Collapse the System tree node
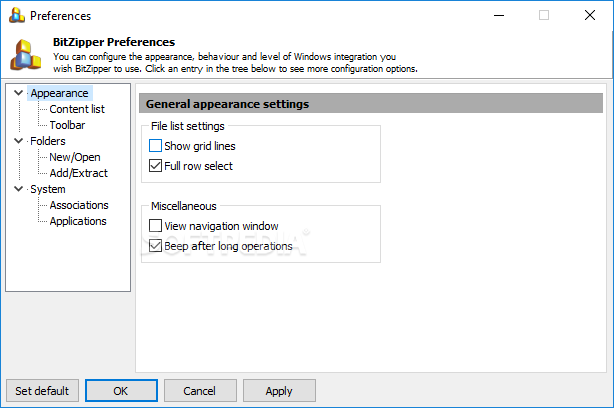 point(18,189)
